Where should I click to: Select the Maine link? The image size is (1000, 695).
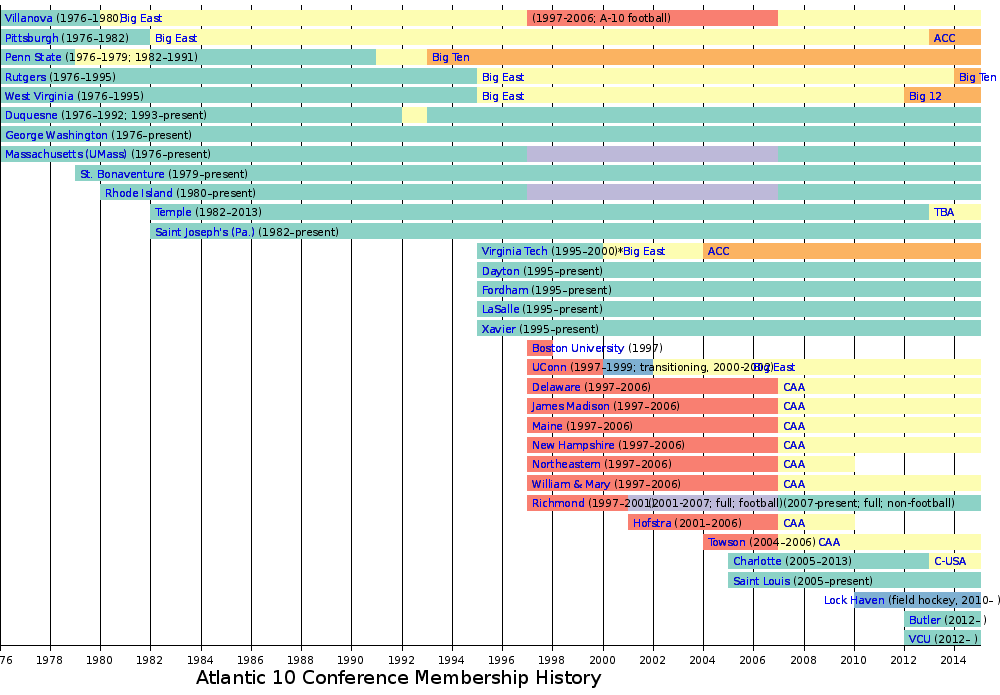[547, 426]
